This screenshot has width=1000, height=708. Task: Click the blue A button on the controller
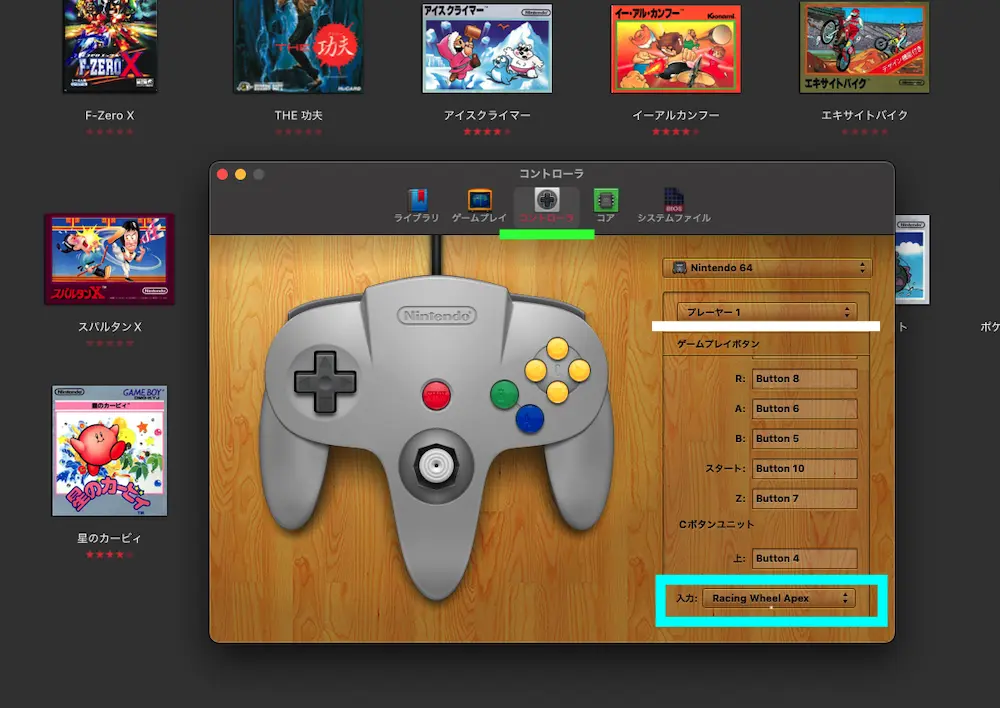pos(529,419)
